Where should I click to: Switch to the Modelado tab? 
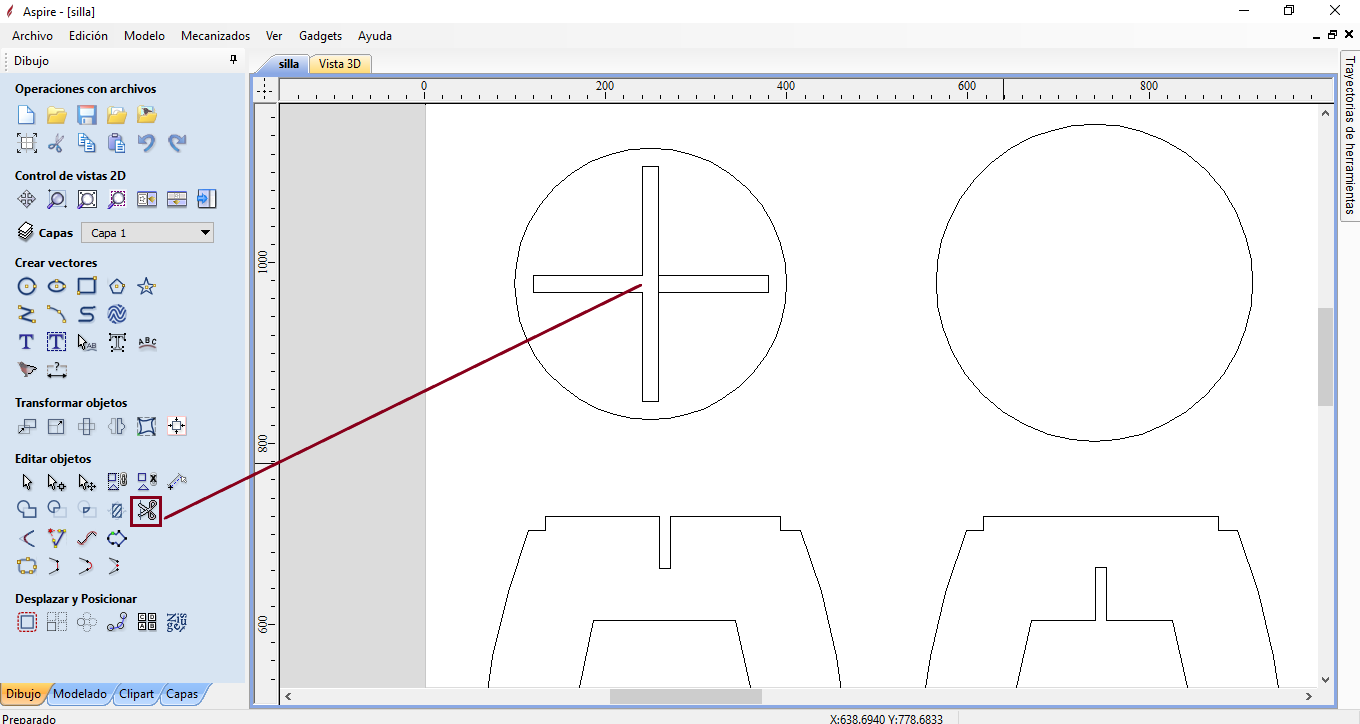(80, 694)
